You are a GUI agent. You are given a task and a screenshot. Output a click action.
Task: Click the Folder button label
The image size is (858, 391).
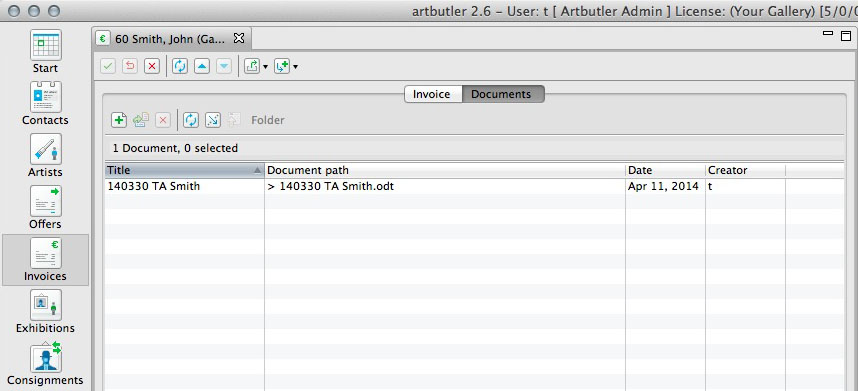(x=268, y=120)
